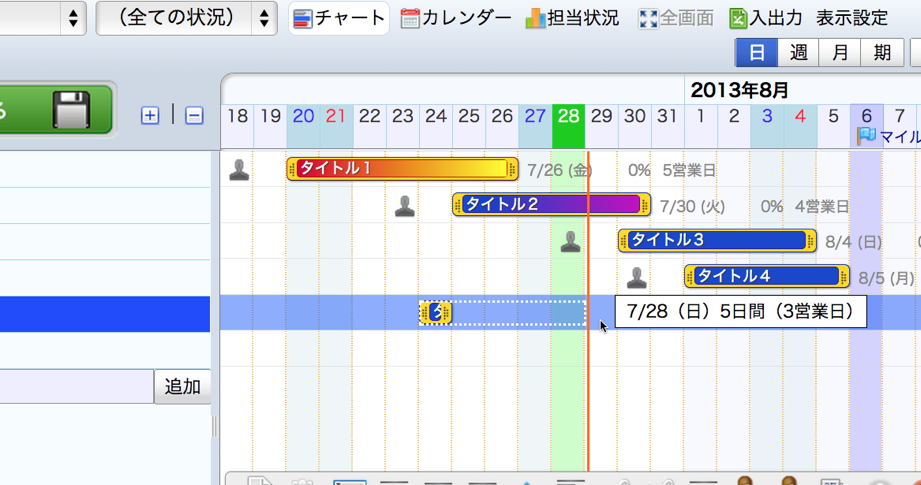The image size is (921, 485).
Task: Expand all rows with plus icon
Action: tap(150, 116)
